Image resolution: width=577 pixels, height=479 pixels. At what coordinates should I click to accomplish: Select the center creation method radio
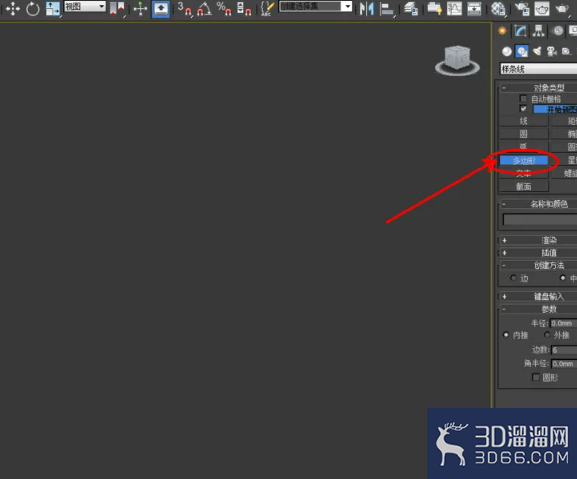coord(562,278)
